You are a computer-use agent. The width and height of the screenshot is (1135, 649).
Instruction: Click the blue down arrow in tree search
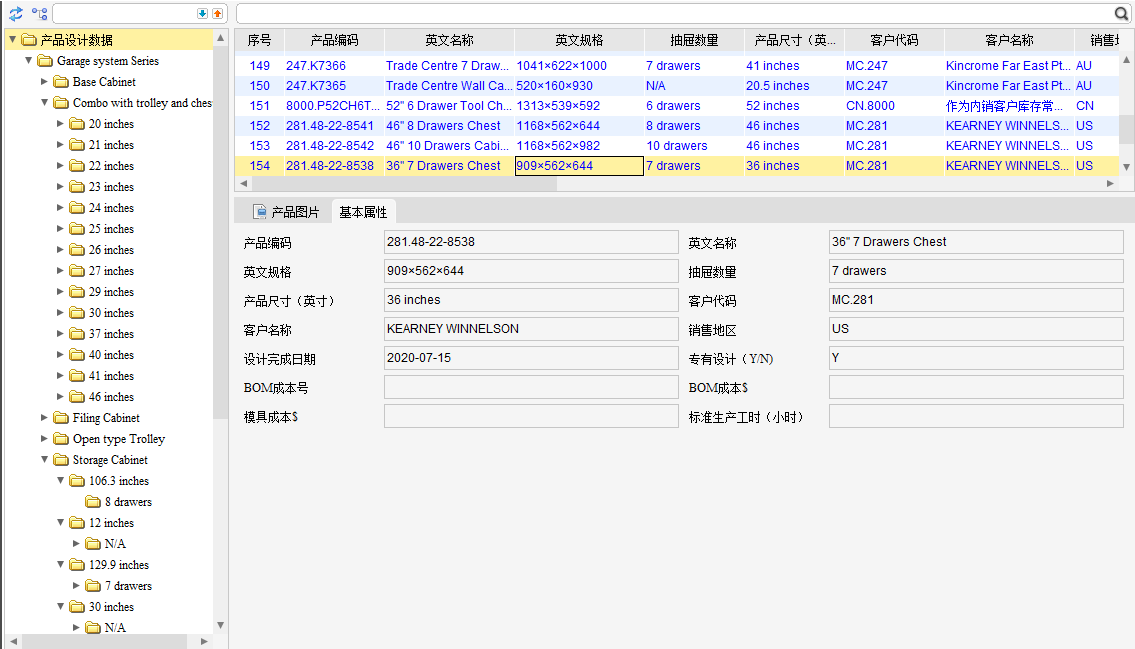pyautogui.click(x=202, y=14)
